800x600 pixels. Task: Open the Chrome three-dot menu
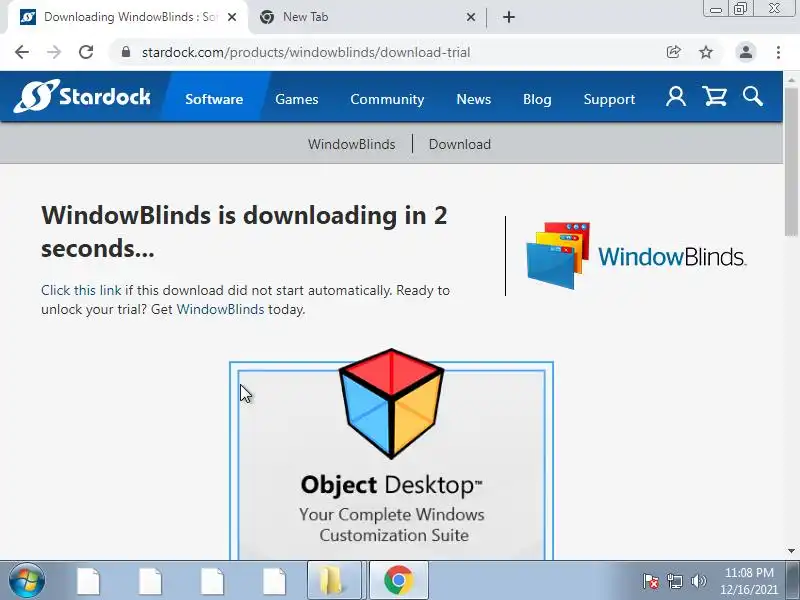tap(778, 52)
